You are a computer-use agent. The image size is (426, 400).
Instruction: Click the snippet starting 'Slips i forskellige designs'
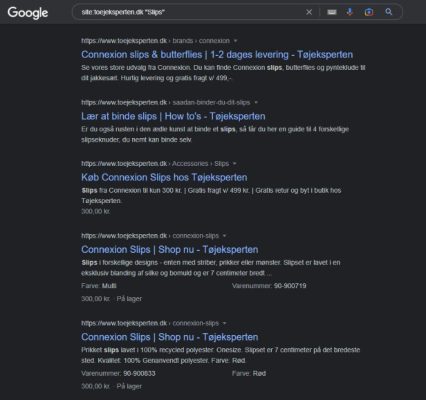211,268
